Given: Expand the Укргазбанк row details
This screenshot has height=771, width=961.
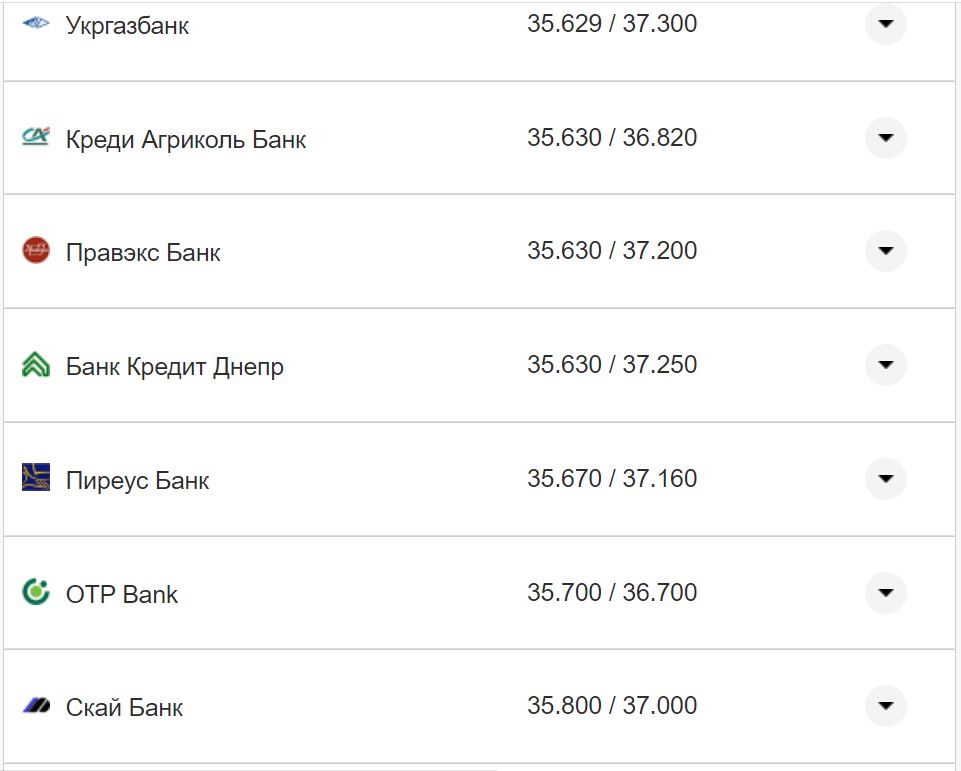Looking at the screenshot, I should pos(885,24).
